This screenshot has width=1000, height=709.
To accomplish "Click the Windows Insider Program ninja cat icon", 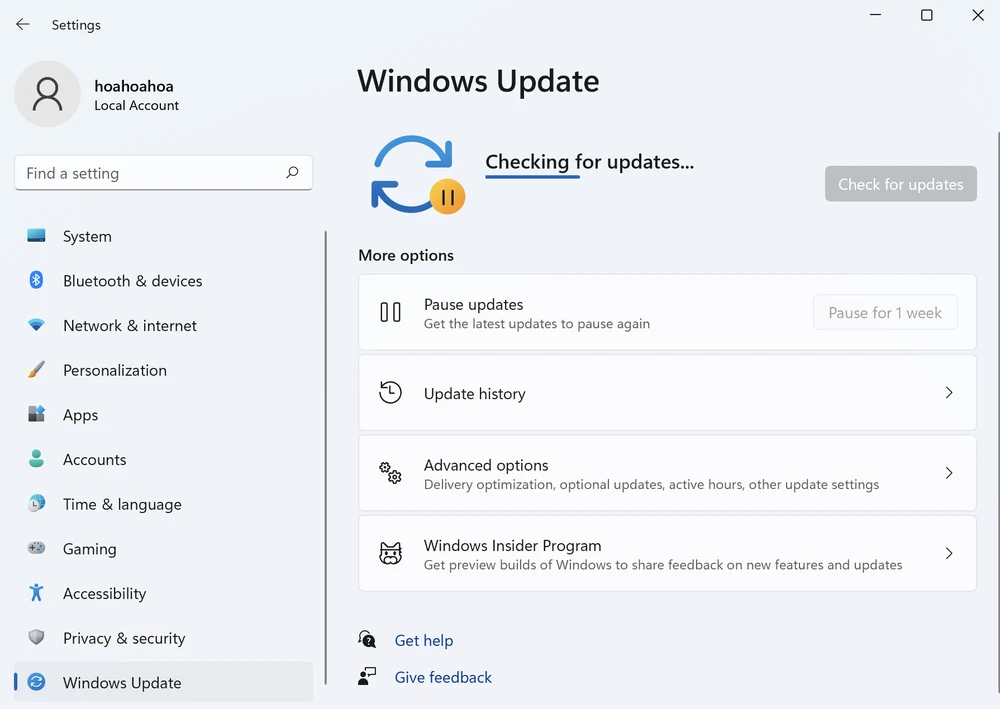I will [390, 553].
